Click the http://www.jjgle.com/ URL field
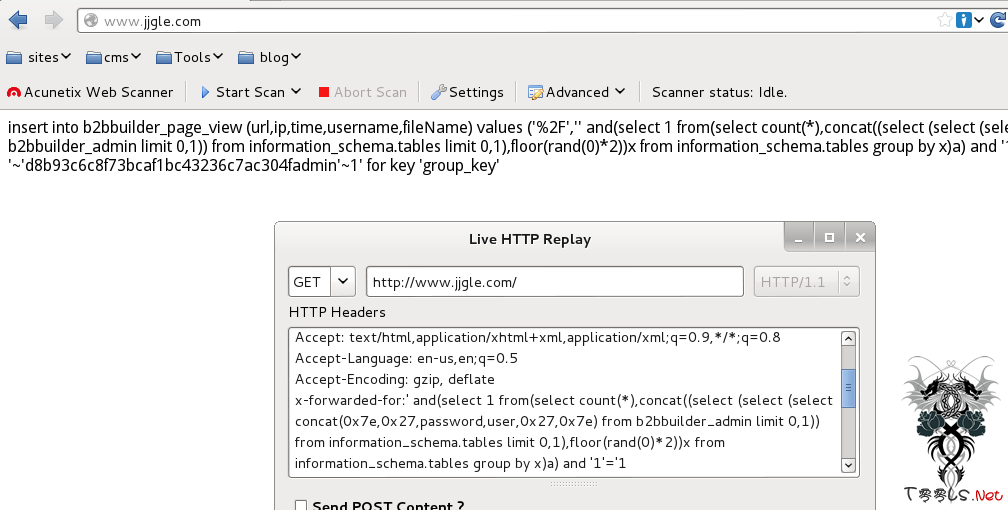The height and width of the screenshot is (510, 1008). tap(555, 282)
